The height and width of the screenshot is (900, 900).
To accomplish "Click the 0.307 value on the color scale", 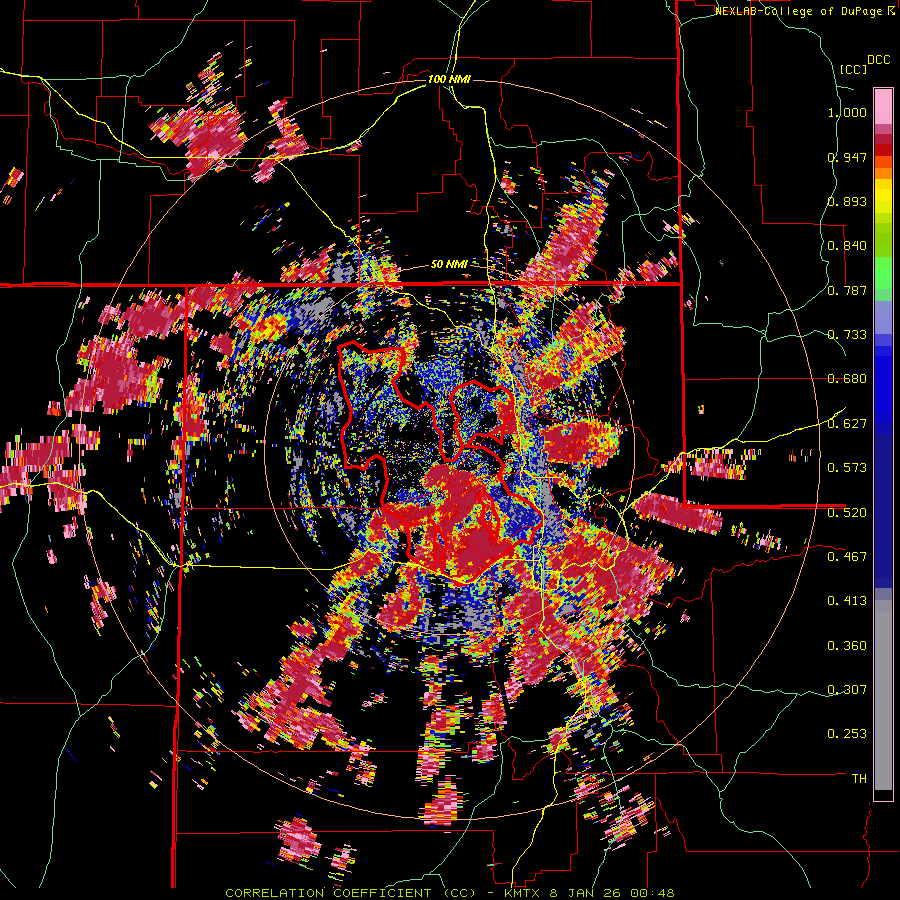I will [847, 689].
